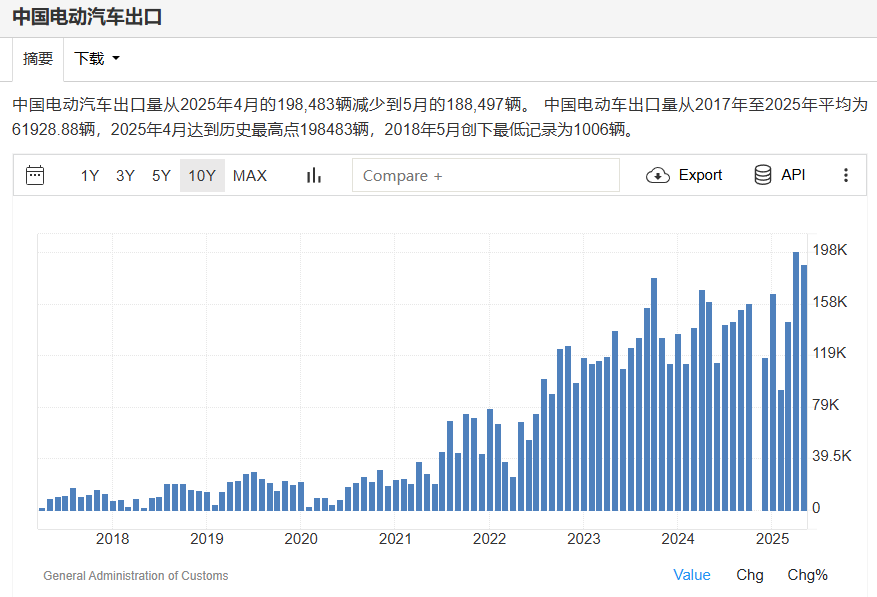Click the API database icon
The height and width of the screenshot is (597, 877).
pos(763,175)
